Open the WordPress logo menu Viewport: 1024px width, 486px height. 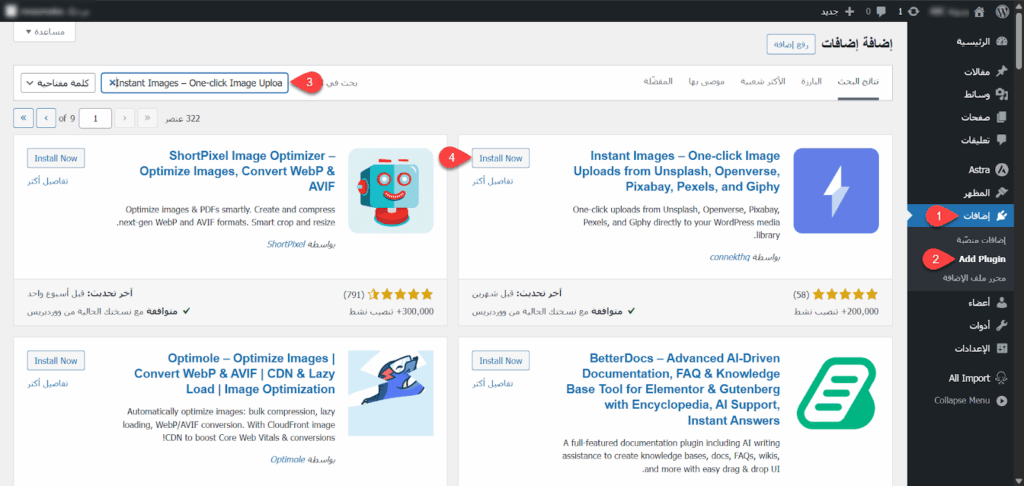tap(1002, 11)
